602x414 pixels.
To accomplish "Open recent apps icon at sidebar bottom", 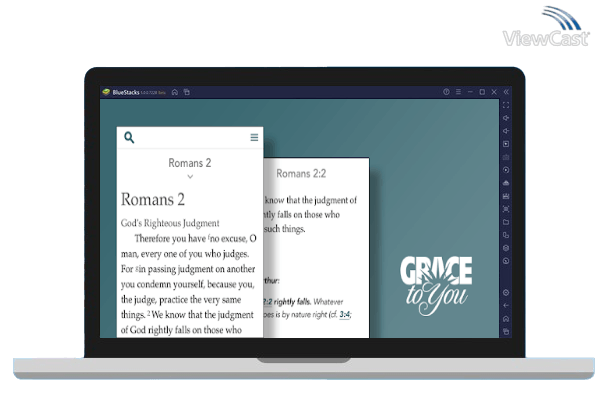I will (506, 331).
